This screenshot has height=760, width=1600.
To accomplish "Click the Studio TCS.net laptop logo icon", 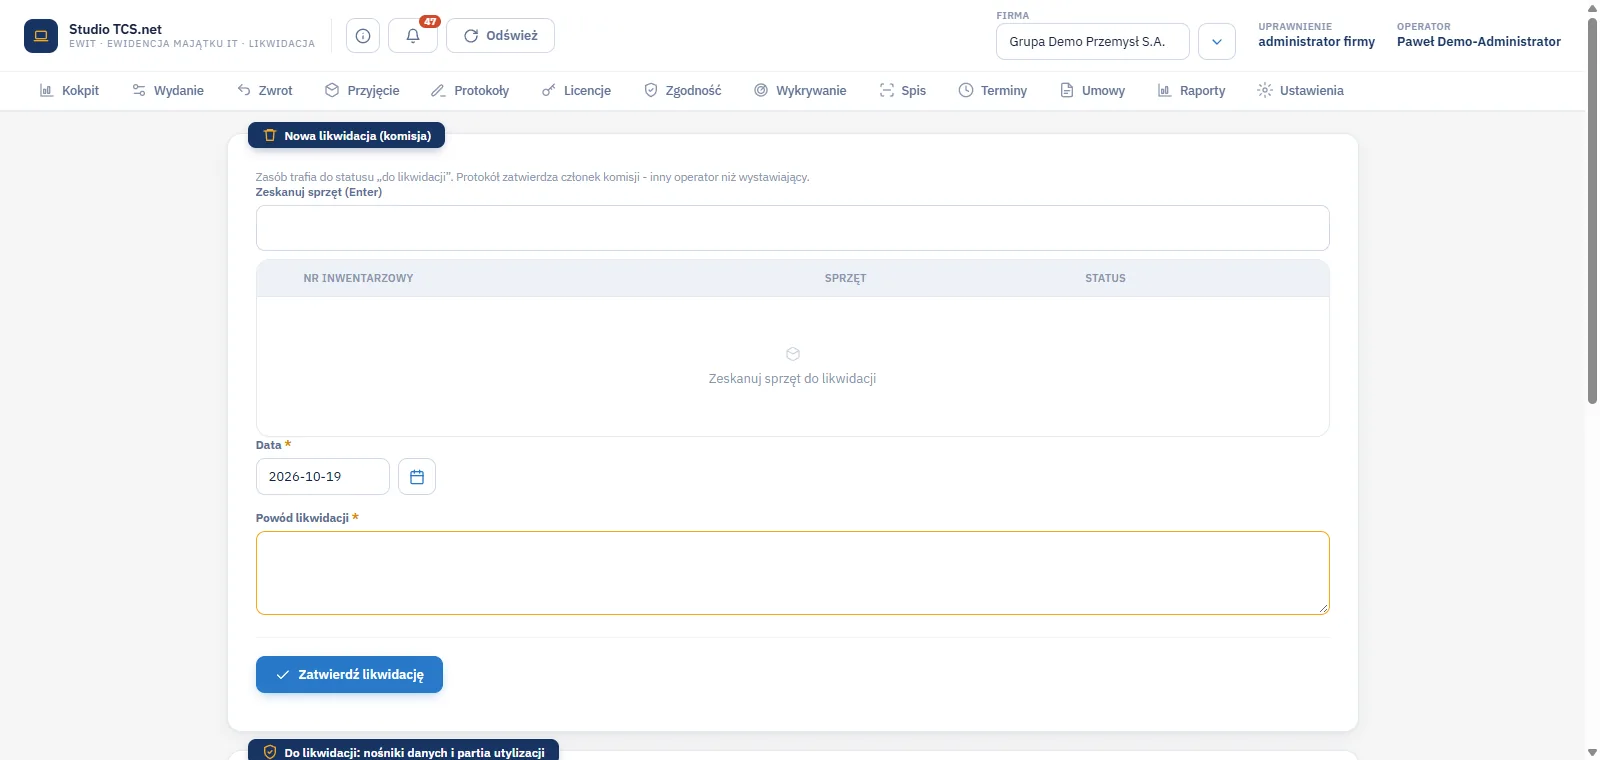I will click(x=41, y=36).
